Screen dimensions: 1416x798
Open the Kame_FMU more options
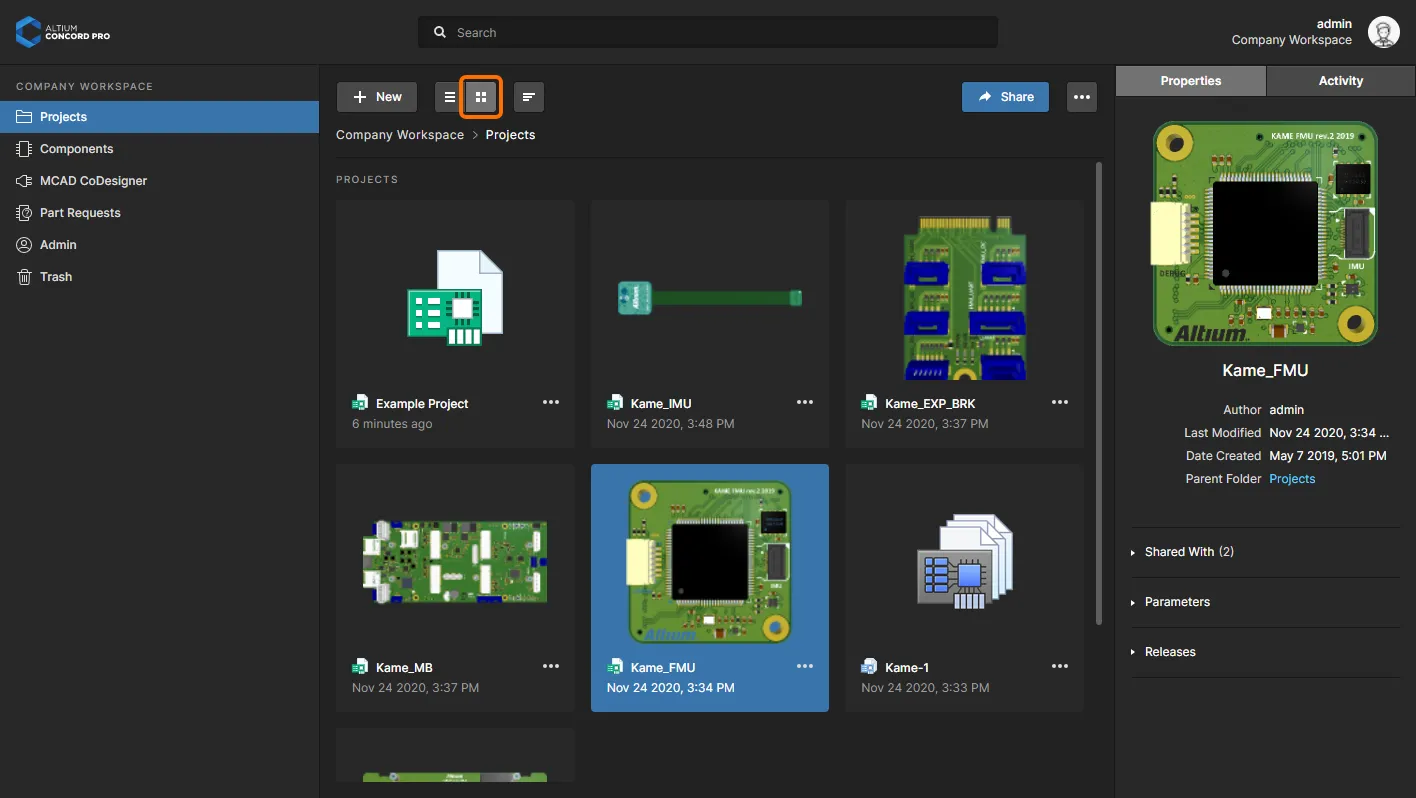(805, 666)
